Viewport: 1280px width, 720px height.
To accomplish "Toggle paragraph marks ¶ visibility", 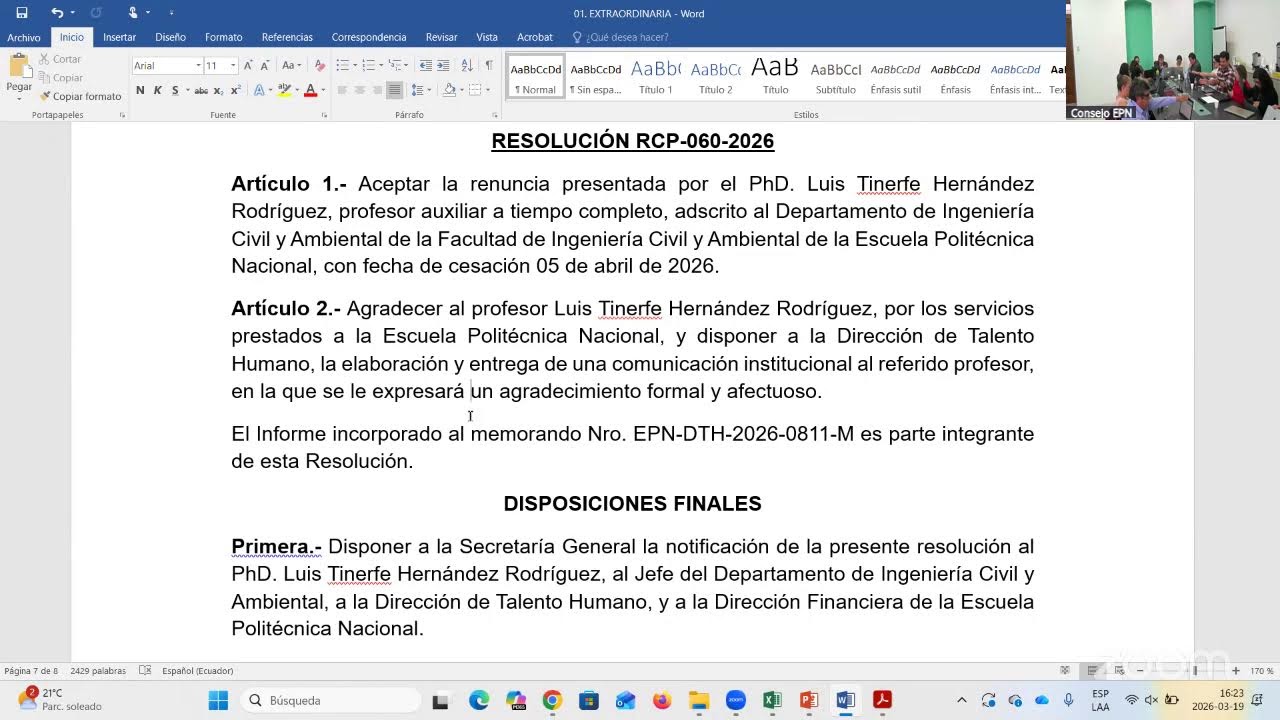I will tap(489, 65).
